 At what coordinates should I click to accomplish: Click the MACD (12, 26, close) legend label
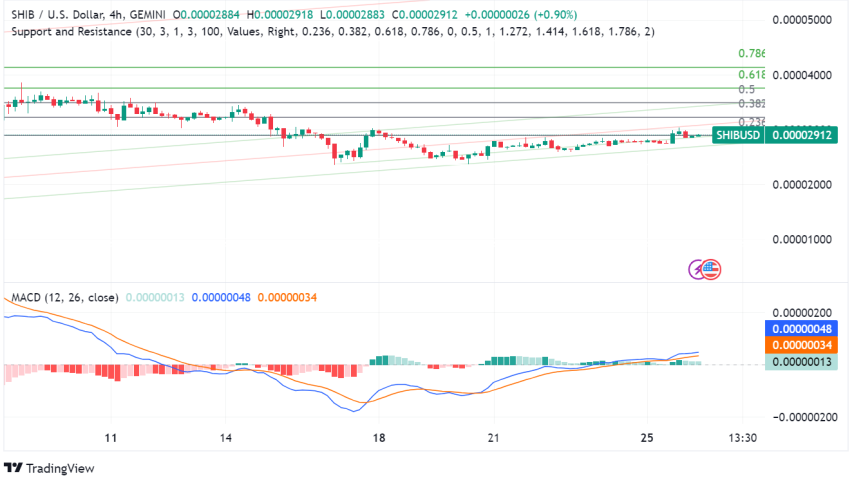[x=65, y=297]
